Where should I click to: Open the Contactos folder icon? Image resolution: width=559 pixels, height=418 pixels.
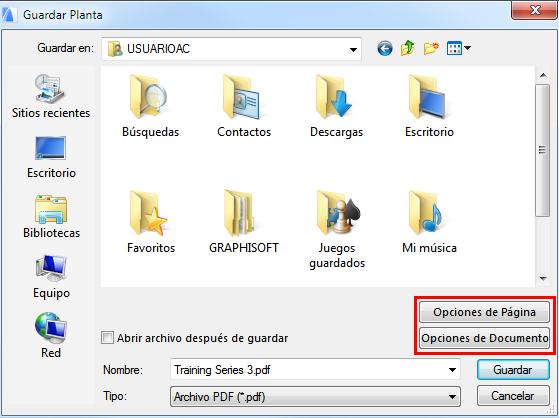(x=241, y=96)
